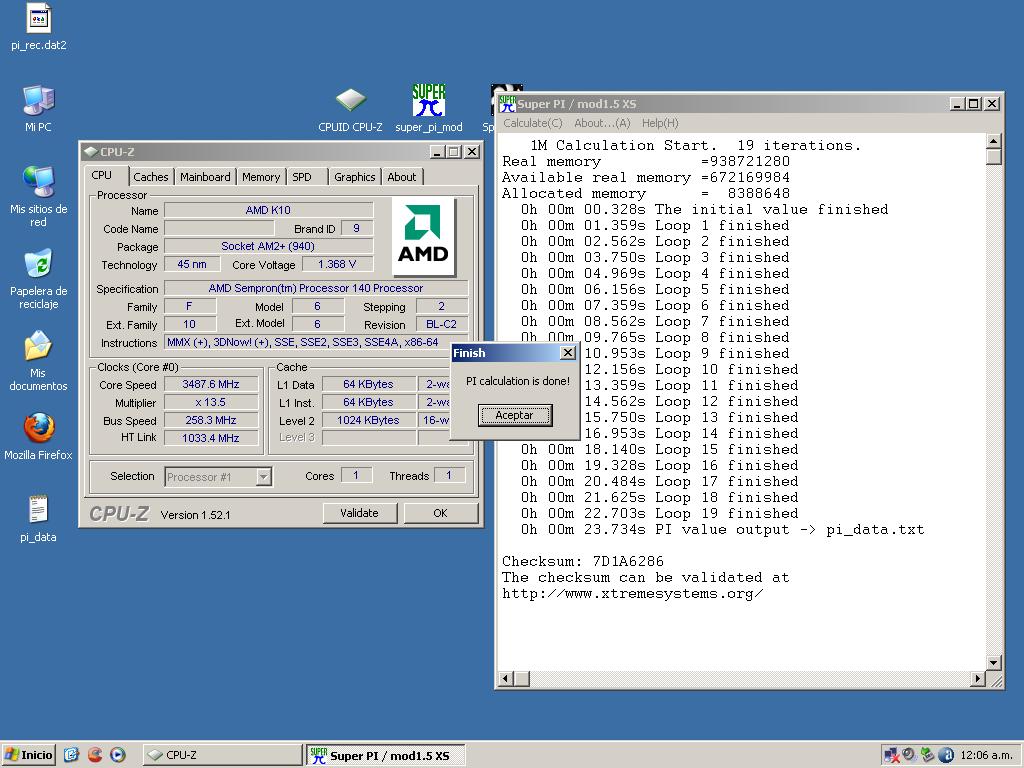Click the Loop 19 finished line

pyautogui.click(x=660, y=513)
